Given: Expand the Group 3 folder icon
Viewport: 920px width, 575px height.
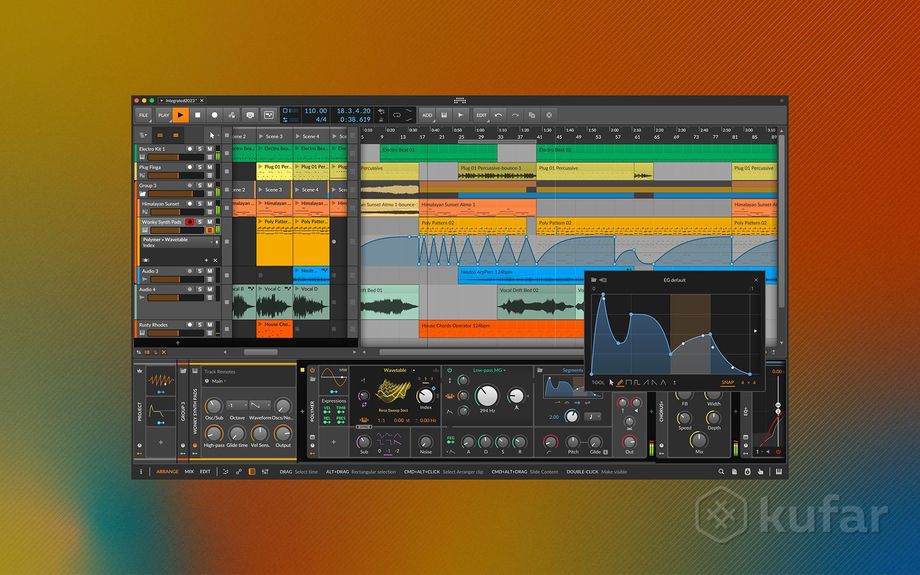Looking at the screenshot, I should [x=143, y=194].
